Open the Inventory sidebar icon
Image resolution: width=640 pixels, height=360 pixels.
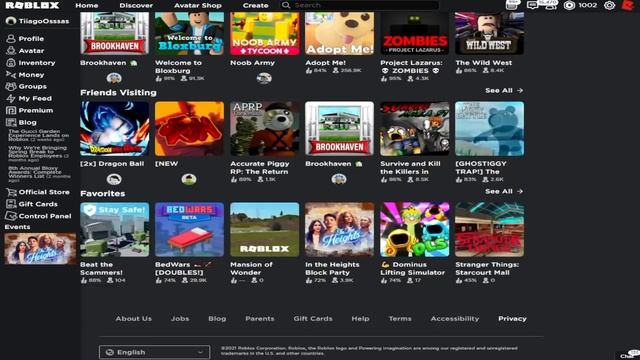coord(11,63)
